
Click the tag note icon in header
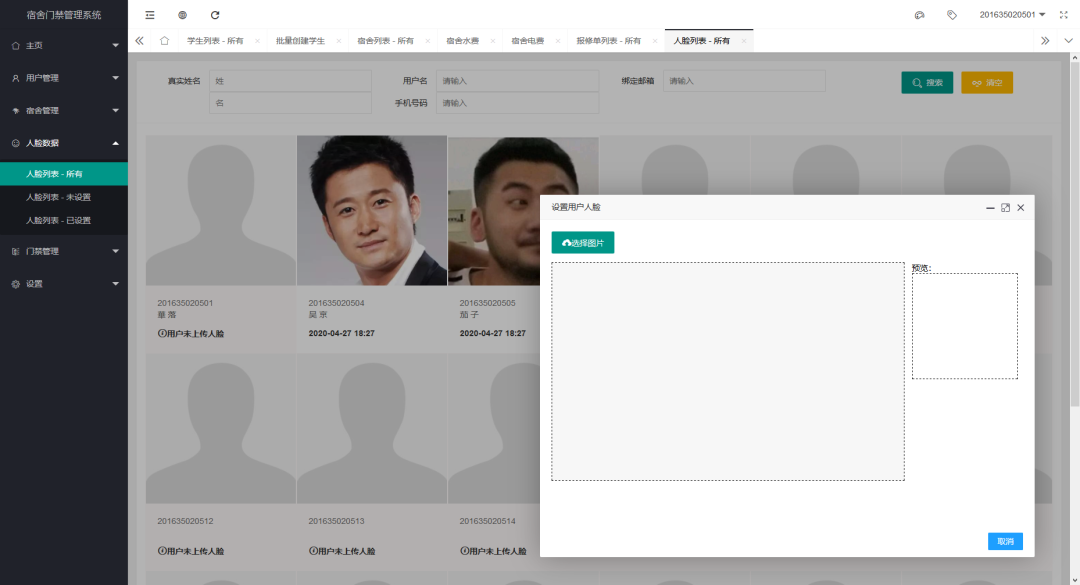(952, 15)
